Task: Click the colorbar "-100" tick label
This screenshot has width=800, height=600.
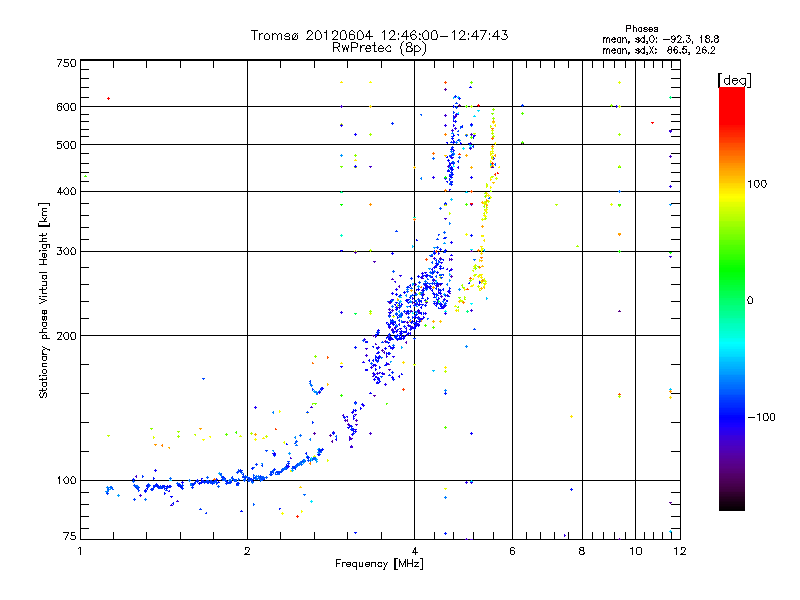Action: point(761,417)
